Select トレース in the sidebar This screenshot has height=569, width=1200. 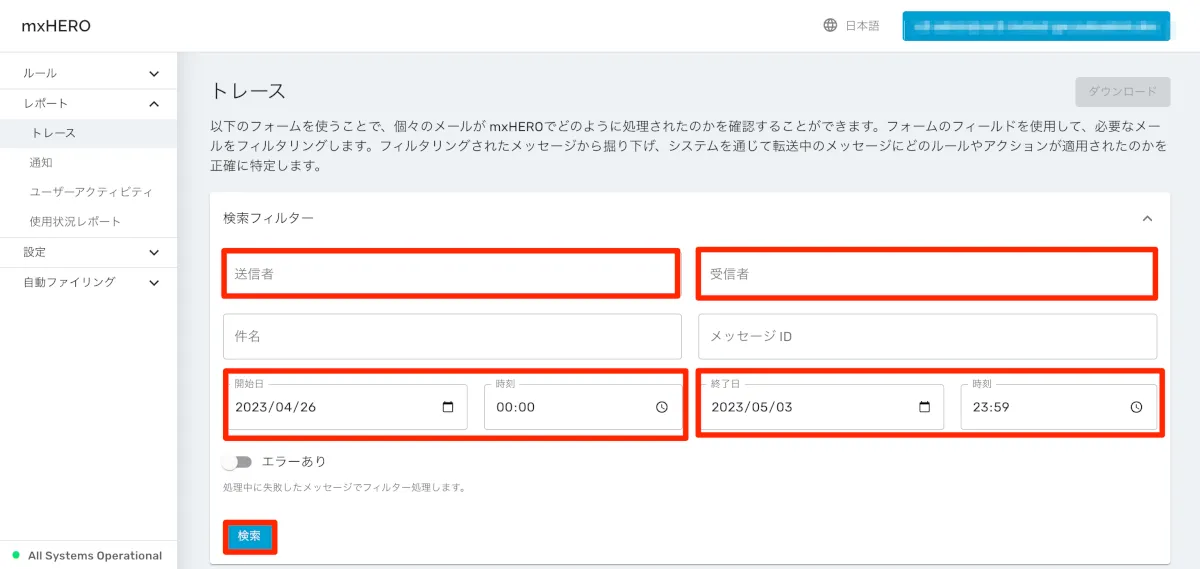[88, 133]
